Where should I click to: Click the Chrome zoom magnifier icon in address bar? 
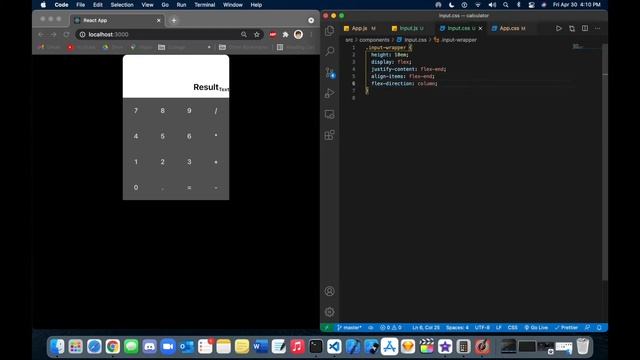tap(244, 35)
